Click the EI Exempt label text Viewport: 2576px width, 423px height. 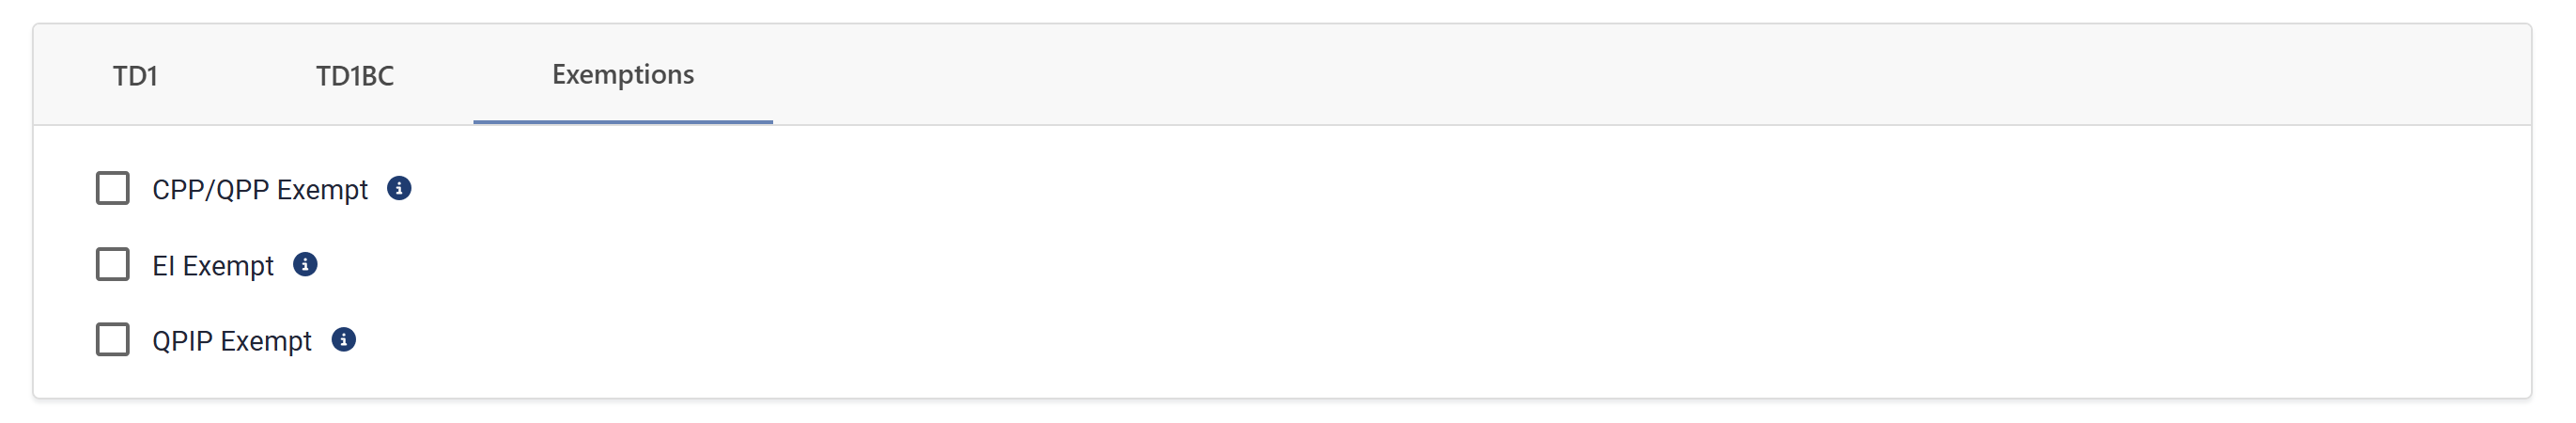(x=213, y=266)
